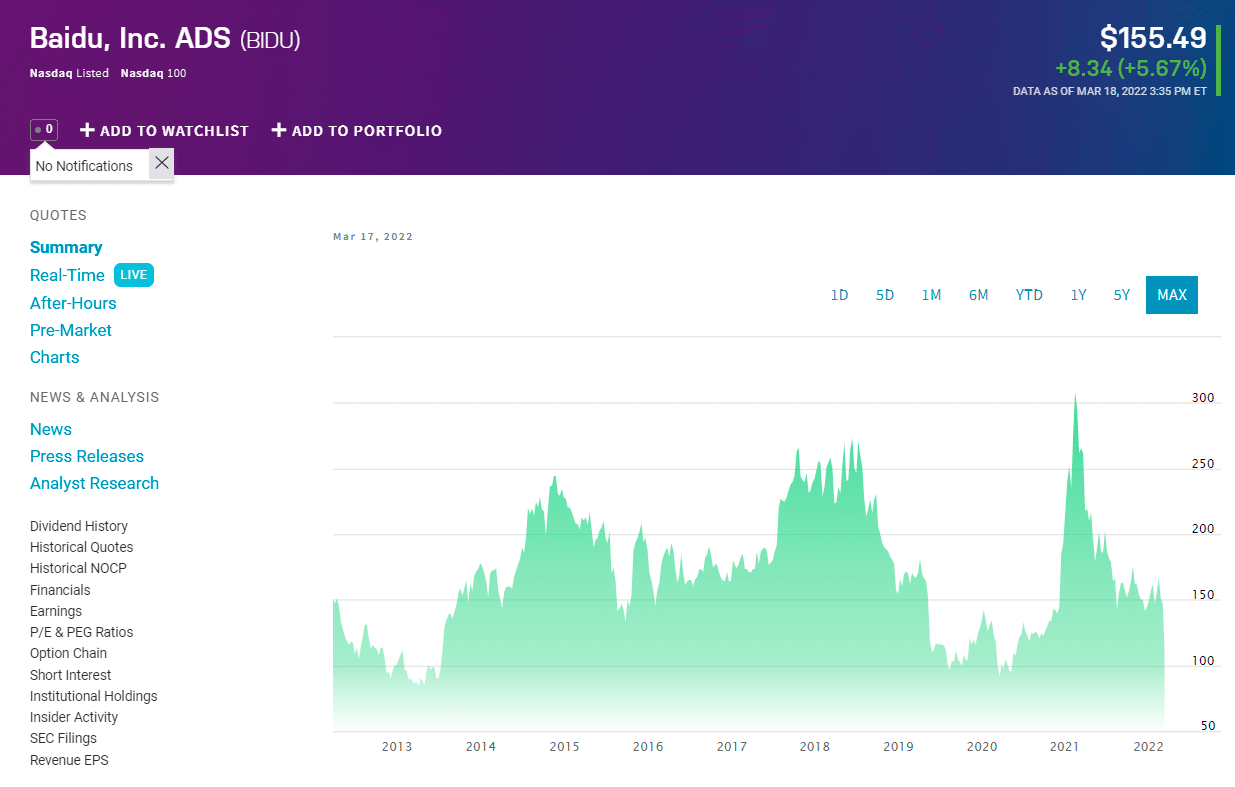Click the plus icon of Add to Watchlist
The image size is (1235, 787).
tap(87, 130)
